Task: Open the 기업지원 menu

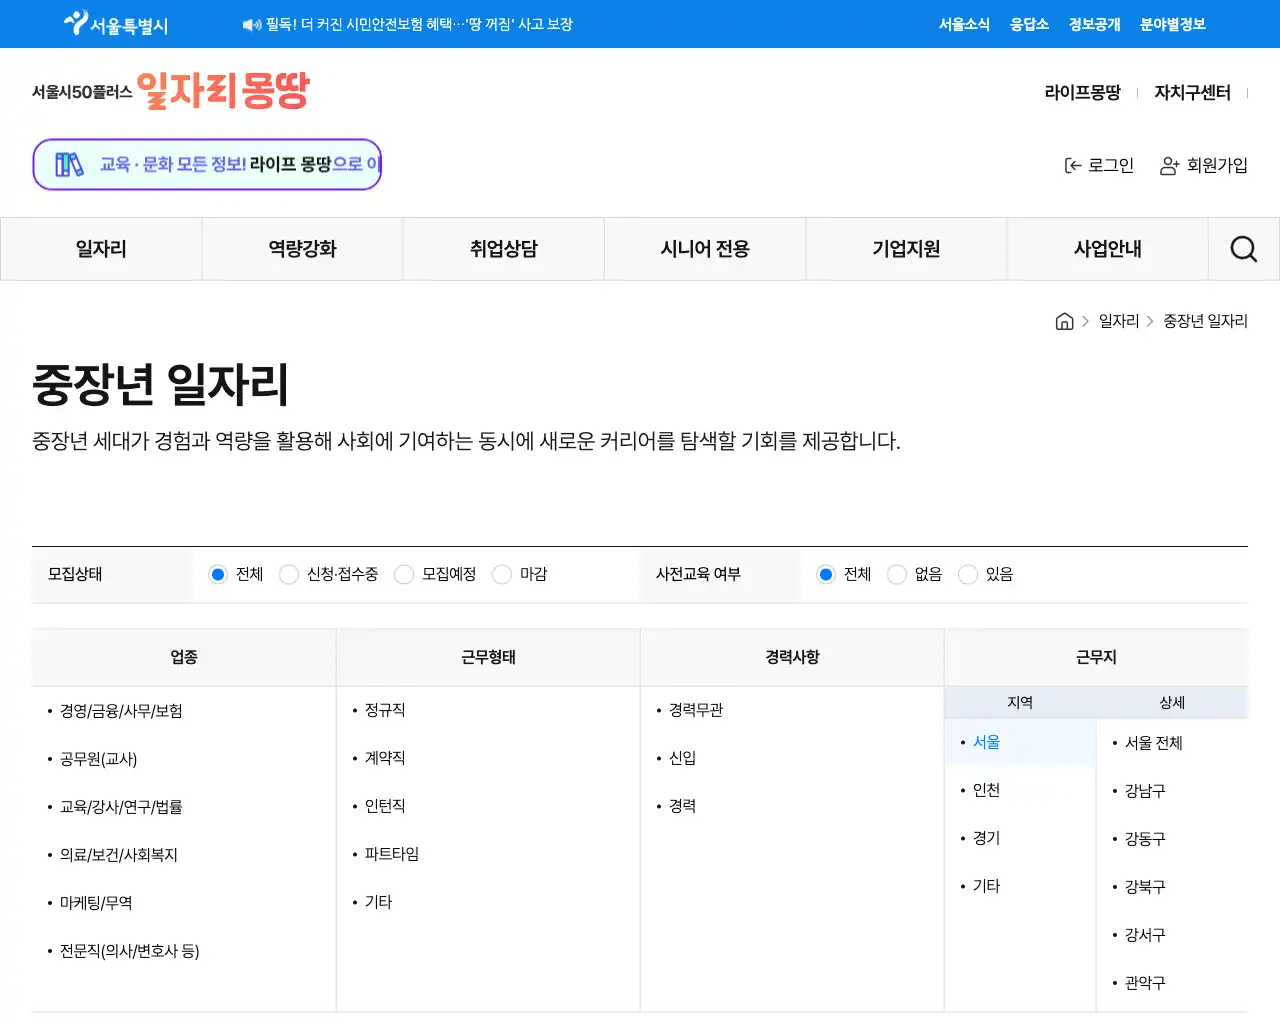Action: pos(905,248)
